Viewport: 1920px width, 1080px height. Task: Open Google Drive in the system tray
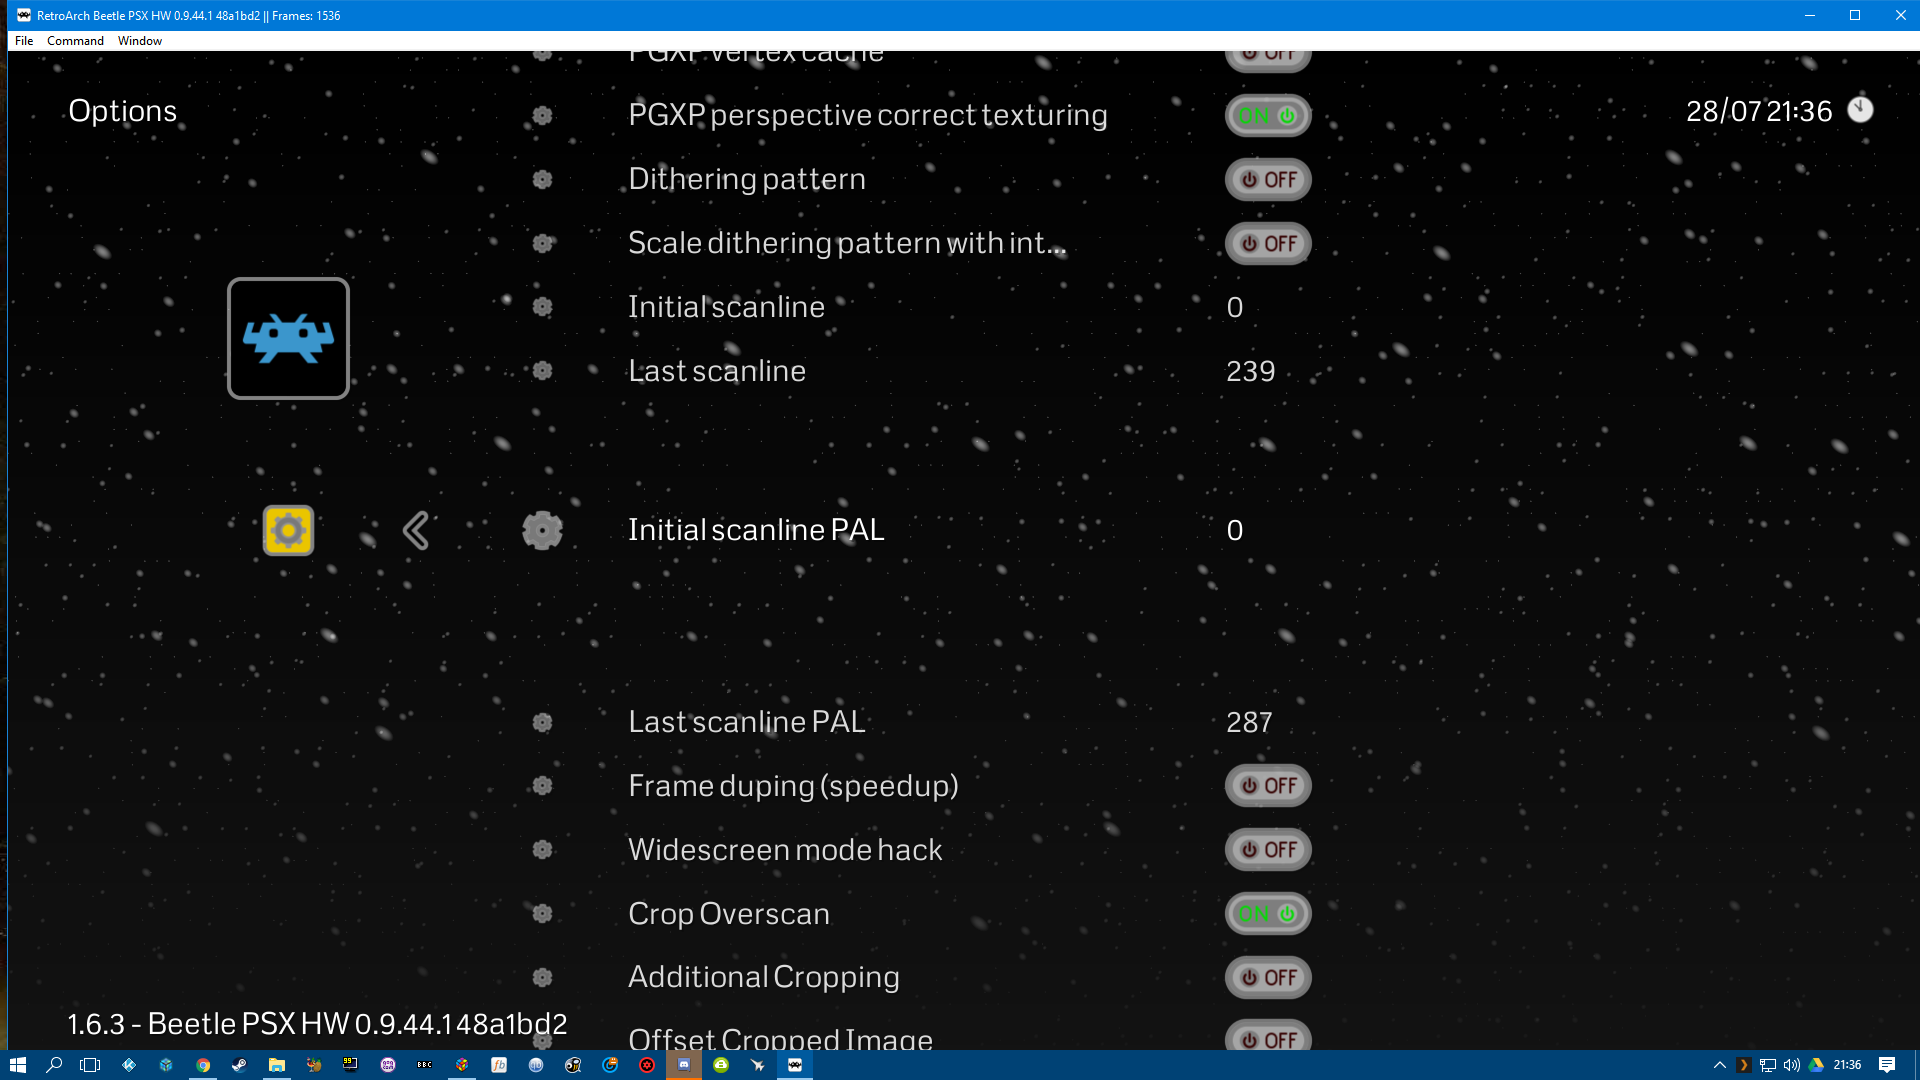click(x=1817, y=1065)
